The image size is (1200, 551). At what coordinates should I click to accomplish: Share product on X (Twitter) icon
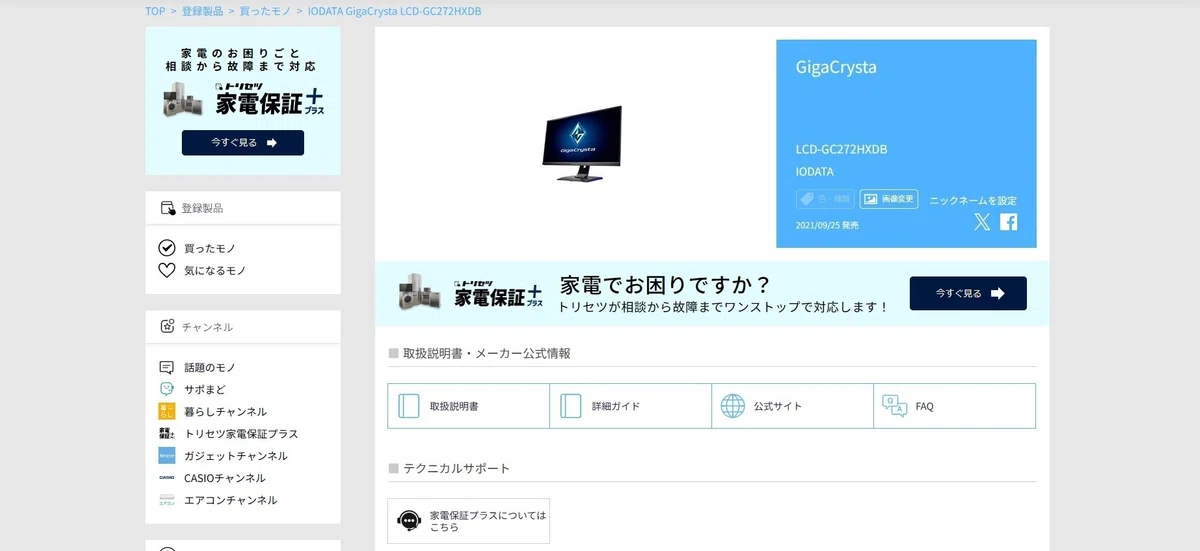tap(983, 222)
